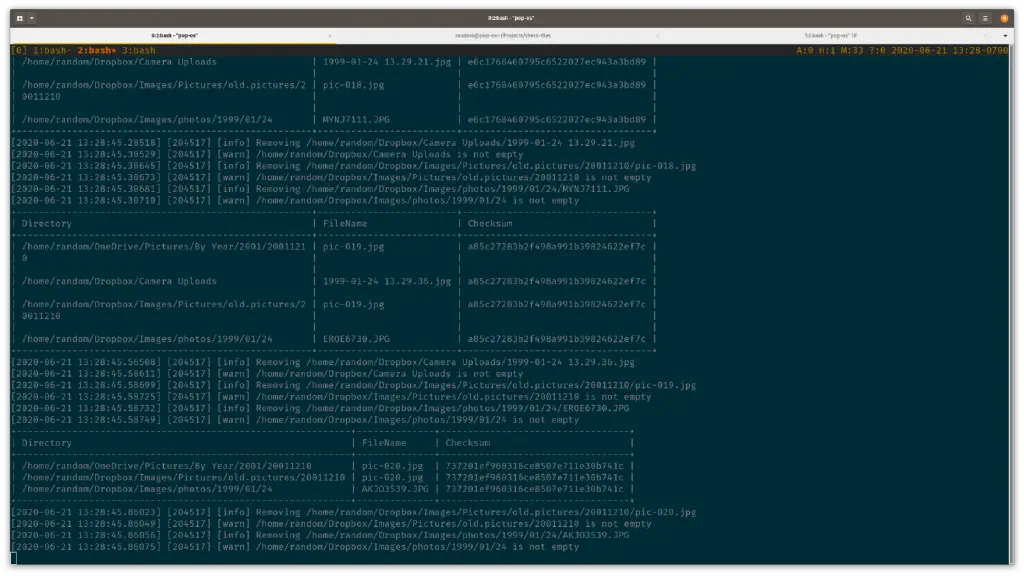
Task: Click the checksum in the AKJO3539.JPG row
Action: (x=534, y=489)
